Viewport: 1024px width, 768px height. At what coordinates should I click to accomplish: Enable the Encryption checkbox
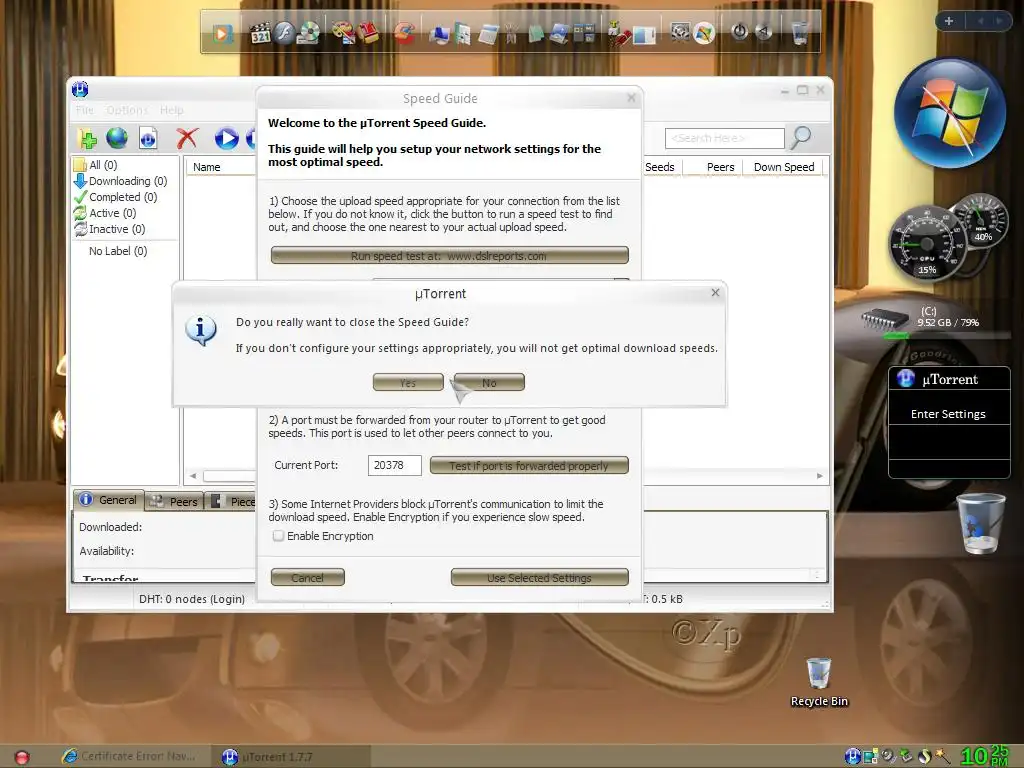[x=279, y=536]
